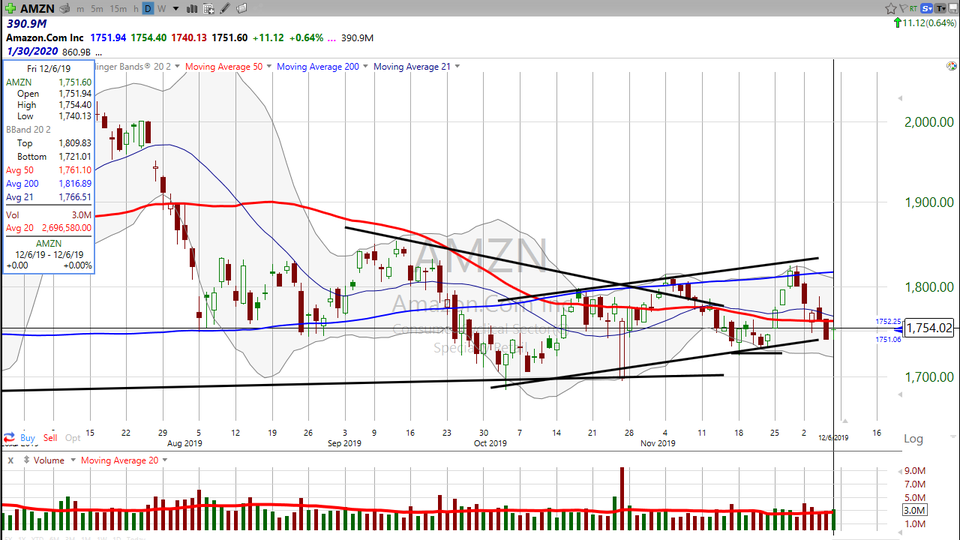960x540 pixels.
Task: Click the Oct 2019 time axis label
Action: point(490,443)
